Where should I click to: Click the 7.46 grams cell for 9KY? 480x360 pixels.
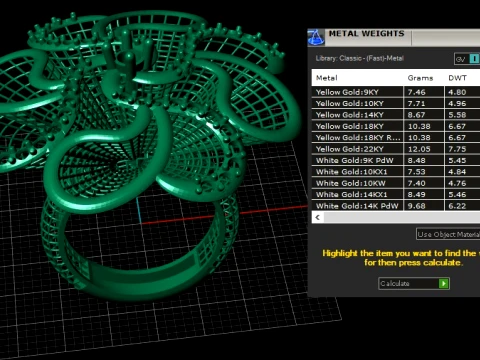click(423, 92)
